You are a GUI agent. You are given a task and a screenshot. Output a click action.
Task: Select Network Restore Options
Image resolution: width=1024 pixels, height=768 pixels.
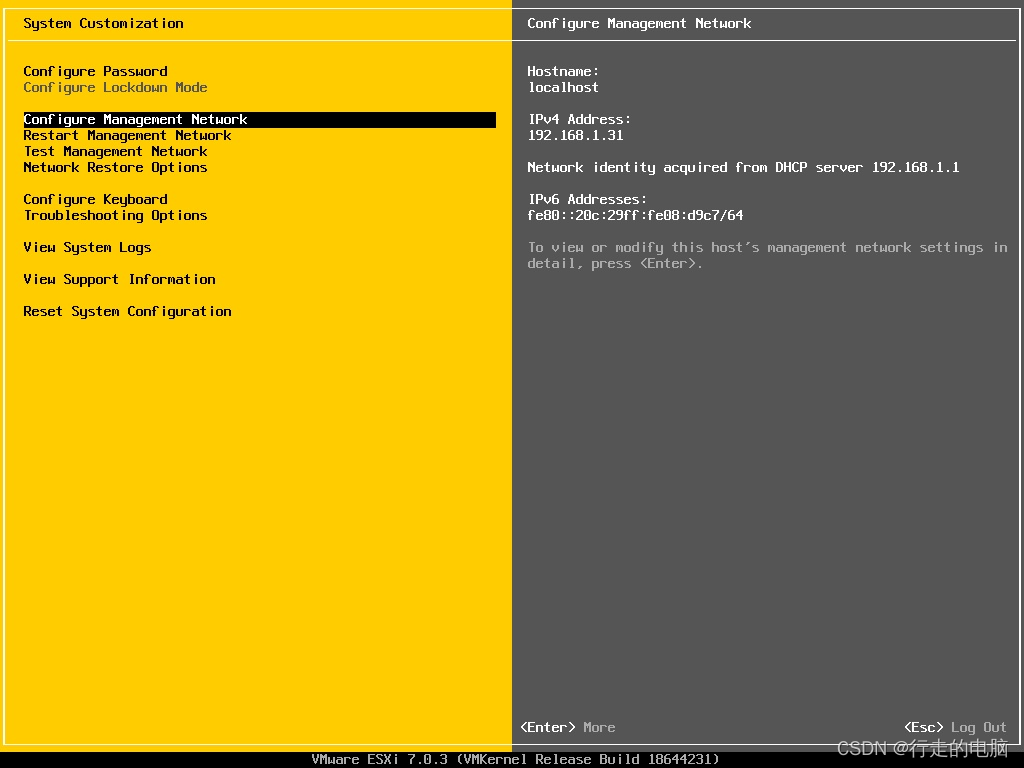[x=114, y=167]
